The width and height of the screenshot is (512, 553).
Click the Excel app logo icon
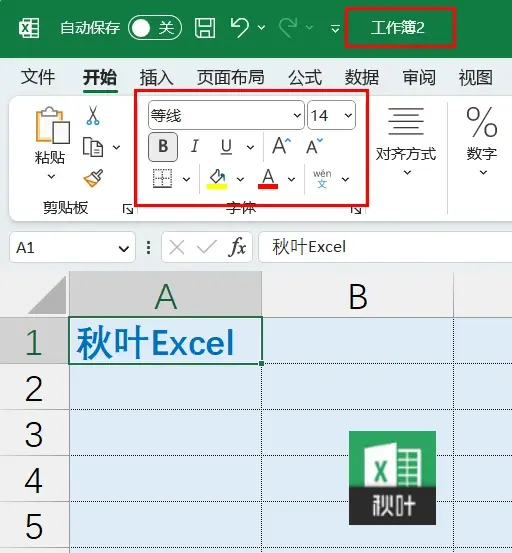[29, 28]
